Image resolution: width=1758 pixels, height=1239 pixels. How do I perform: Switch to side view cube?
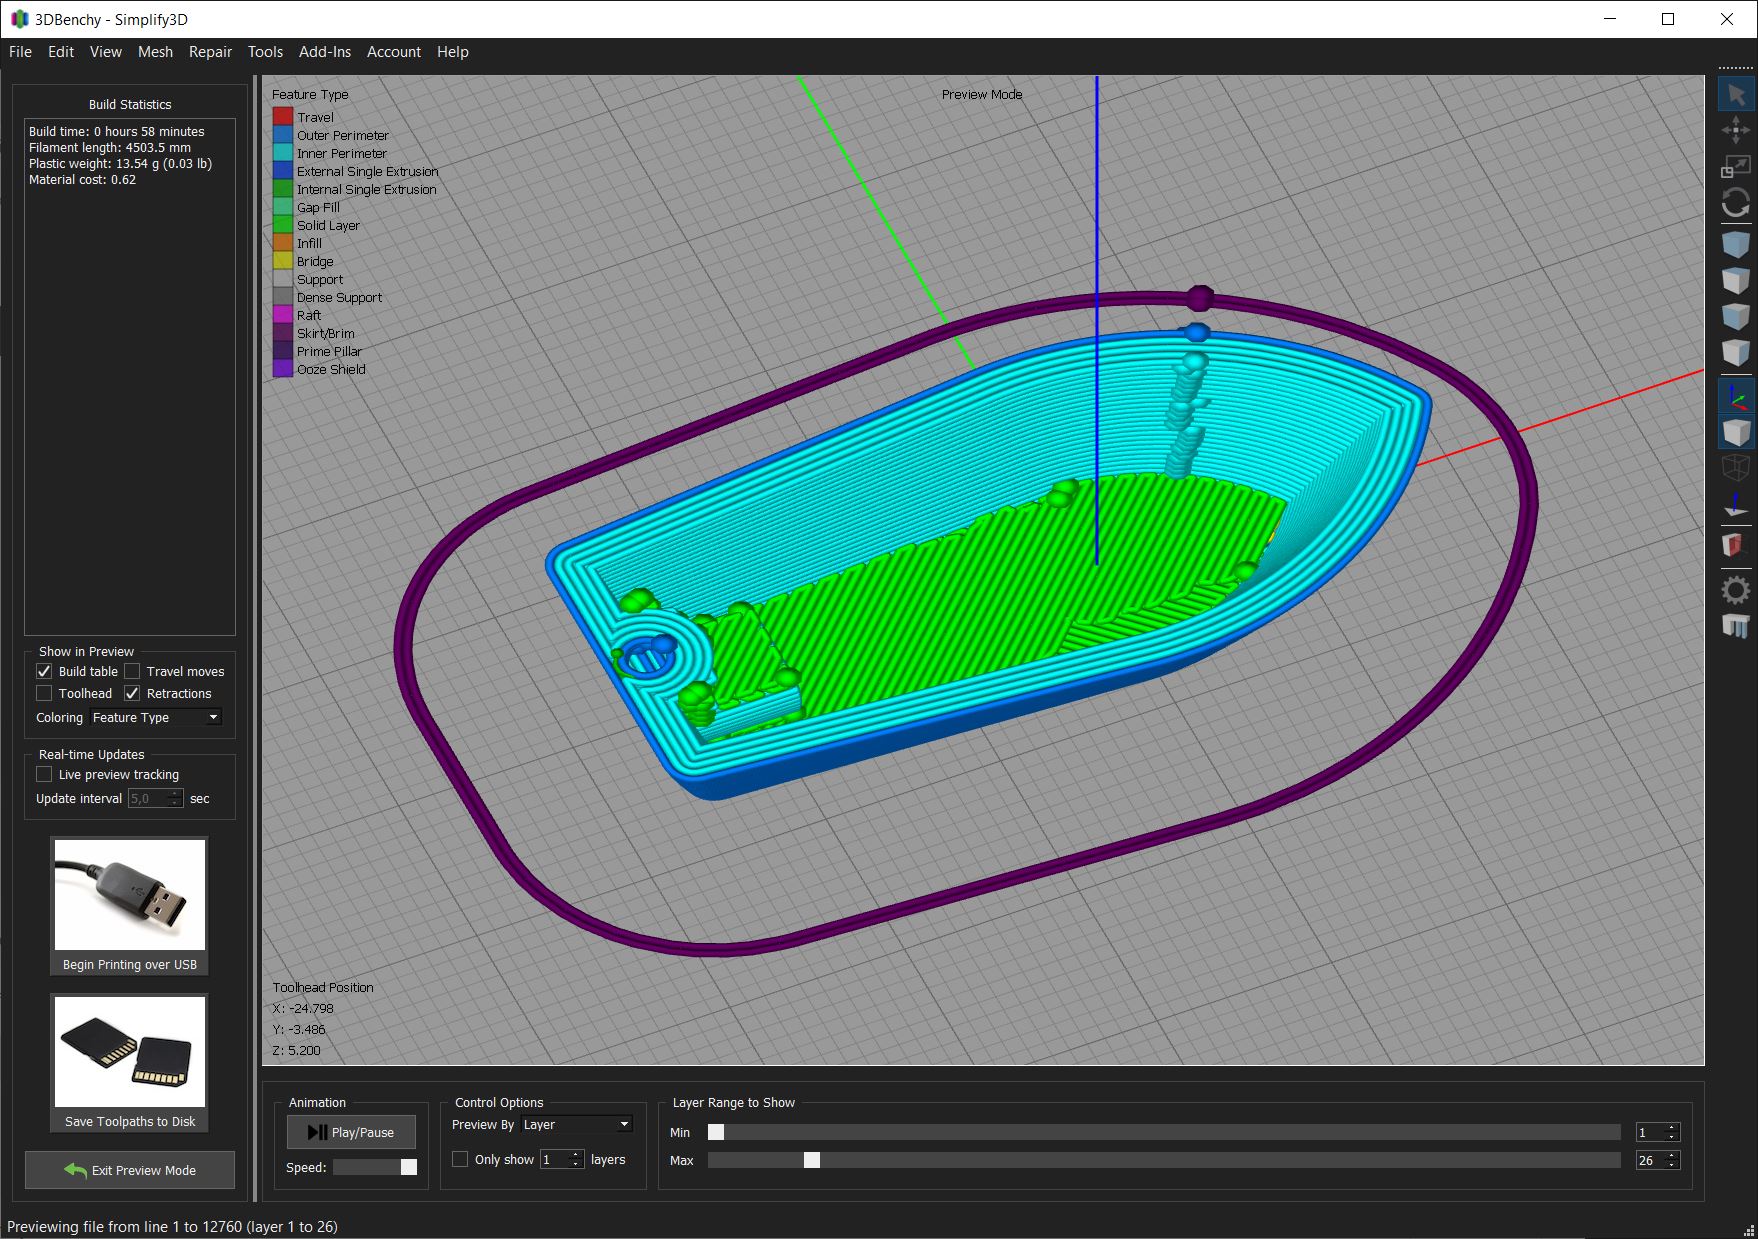(x=1735, y=352)
